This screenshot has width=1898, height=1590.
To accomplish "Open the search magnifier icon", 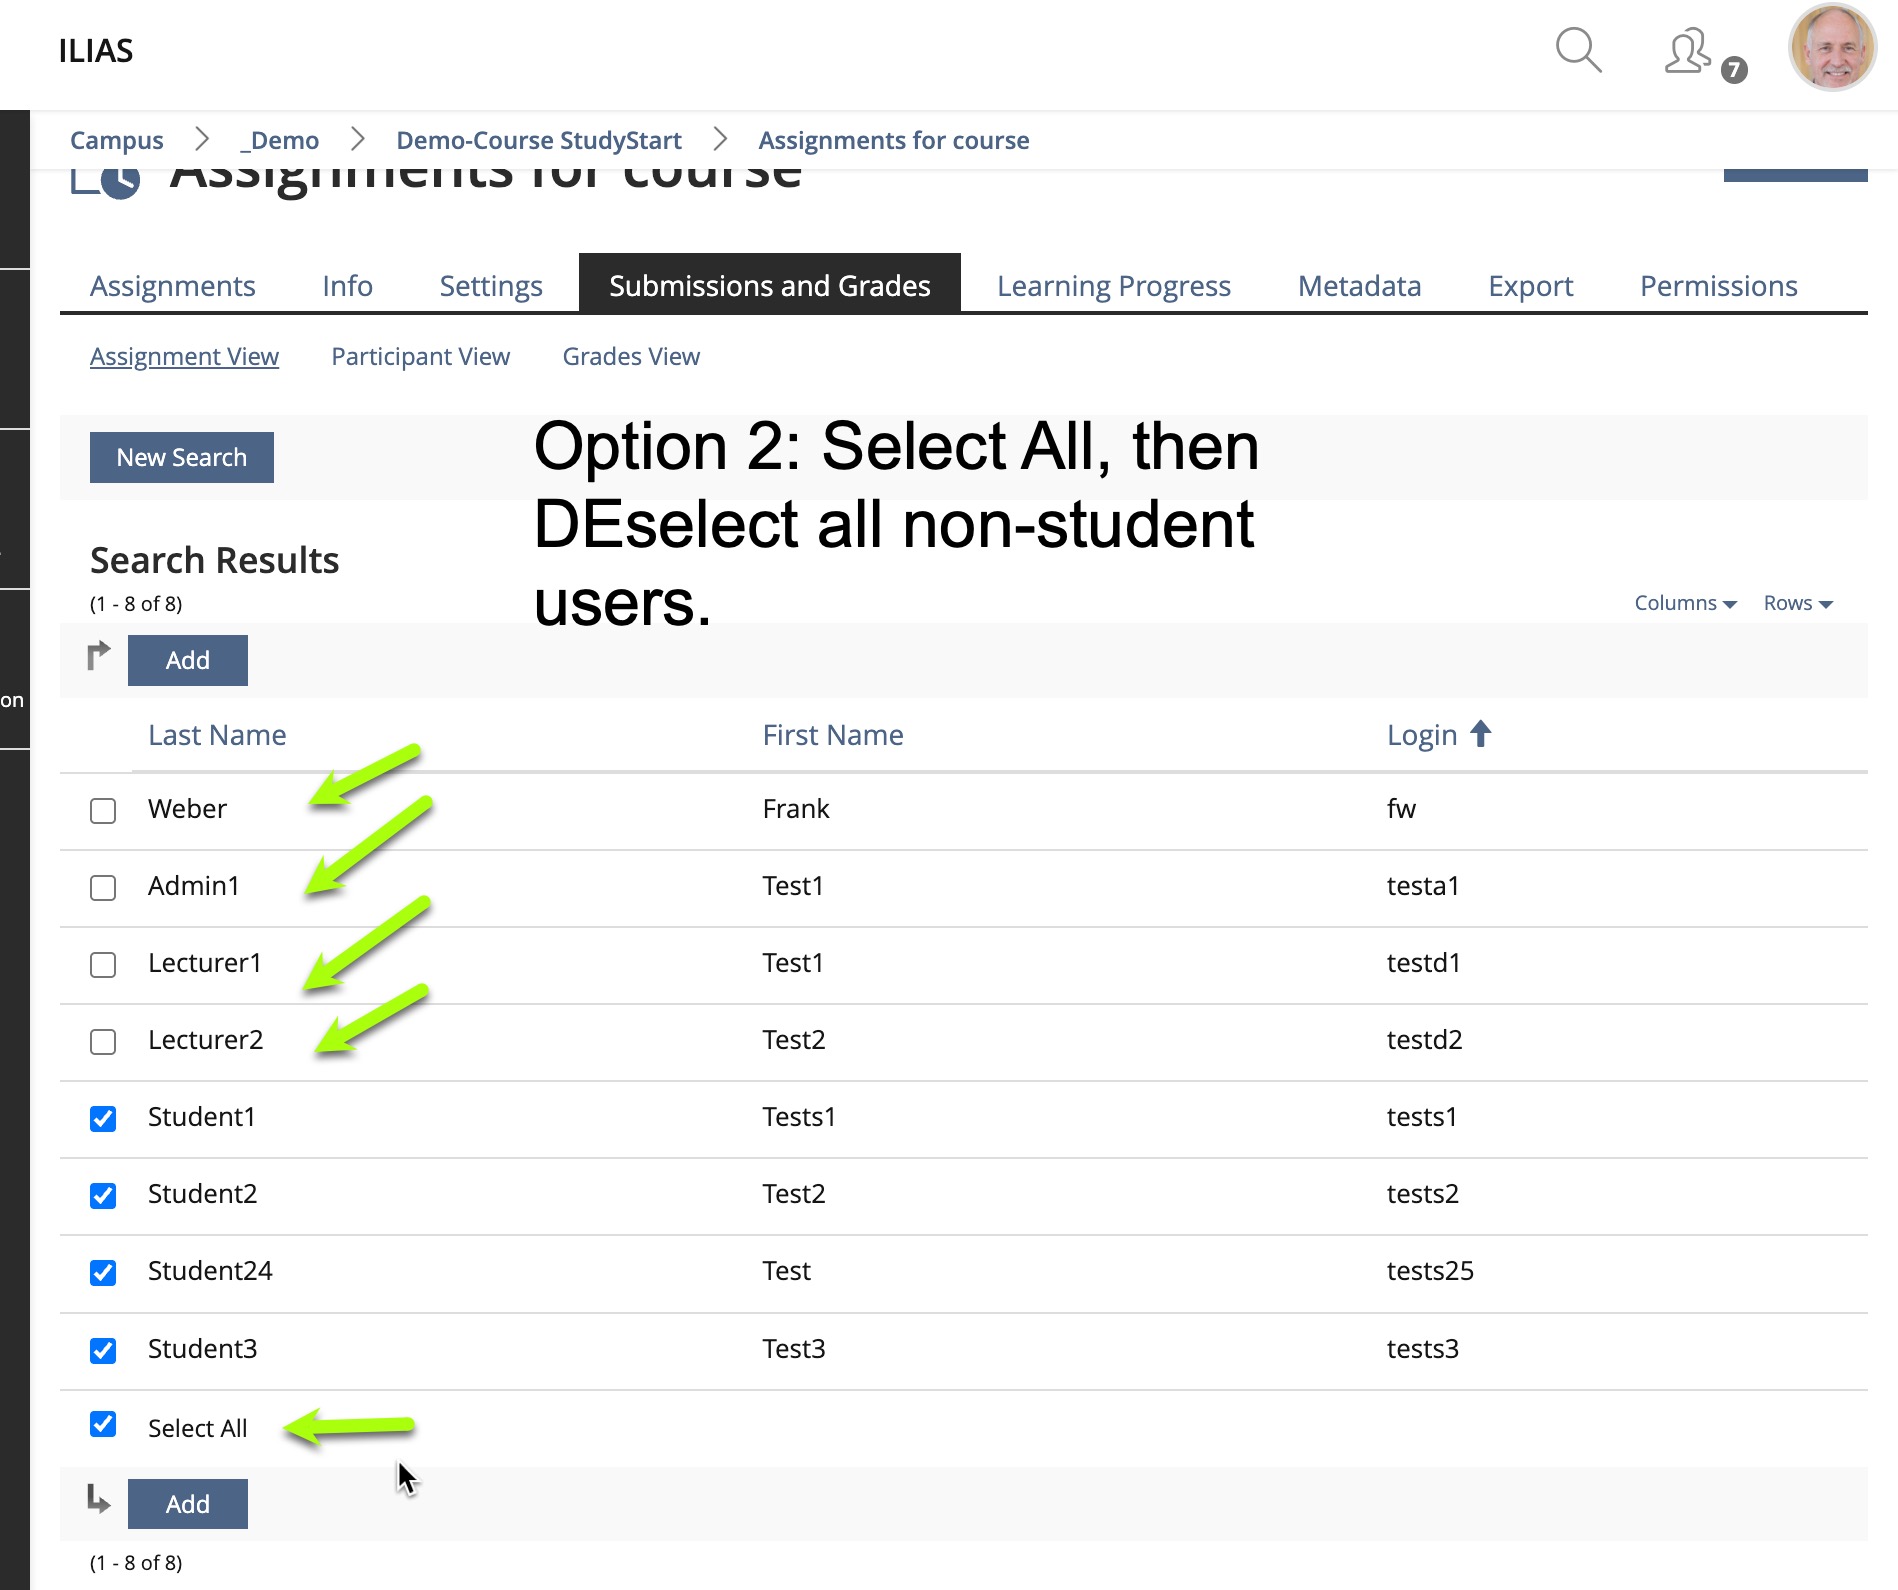I will click(1578, 50).
